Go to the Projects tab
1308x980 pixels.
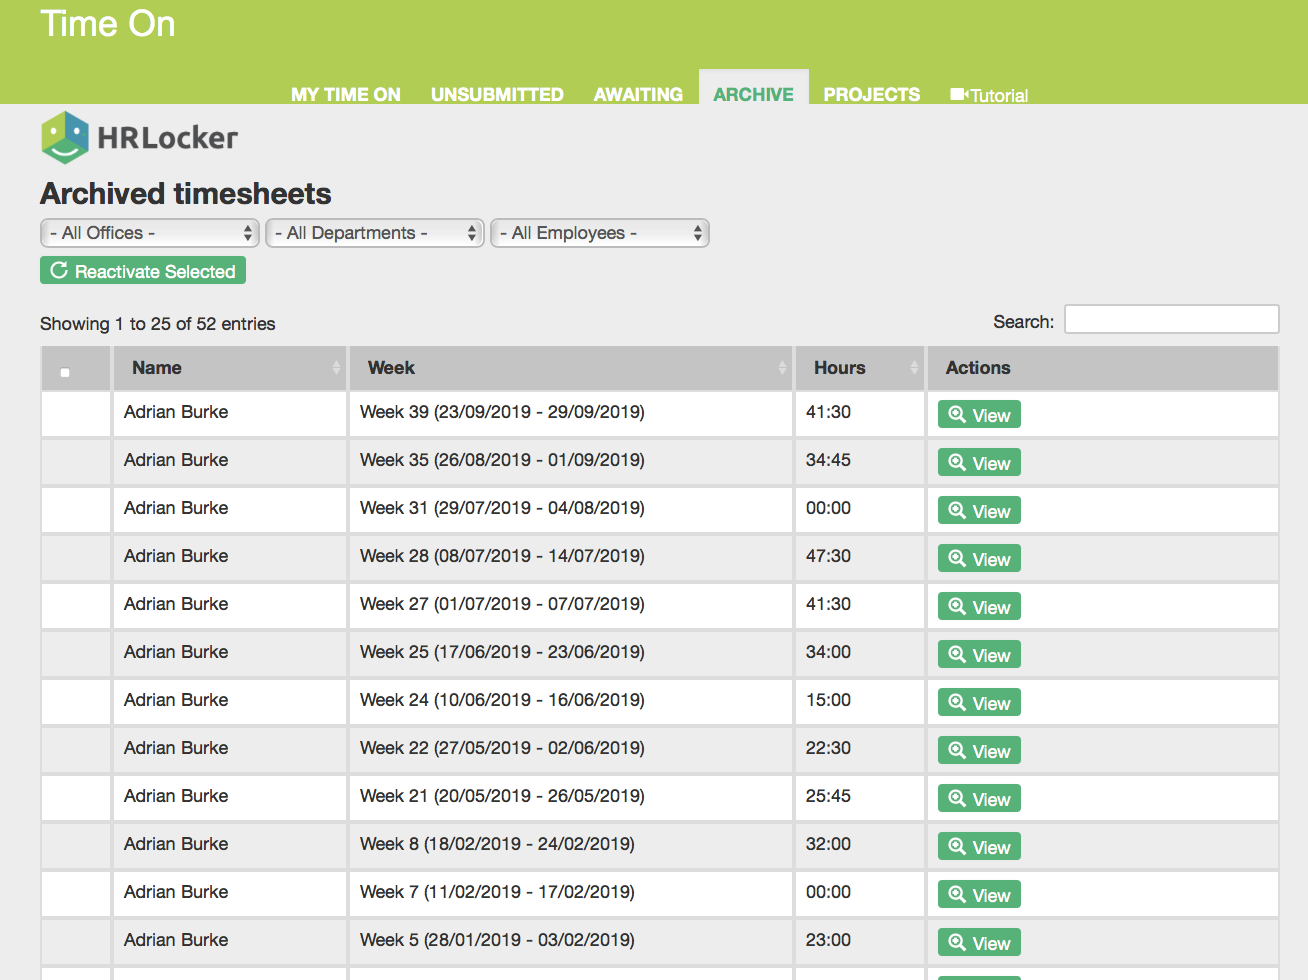871,94
